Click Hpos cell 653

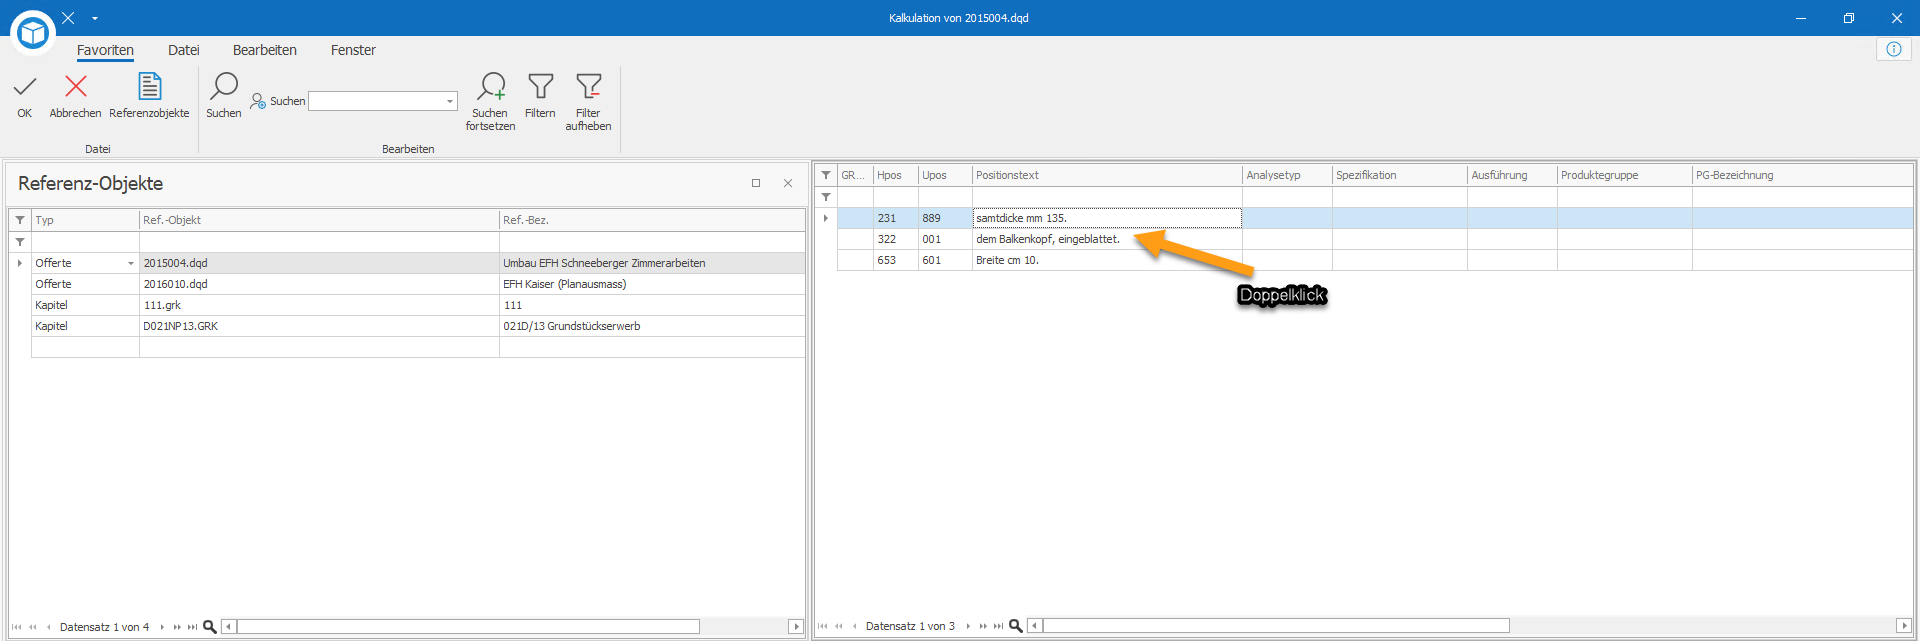point(895,260)
